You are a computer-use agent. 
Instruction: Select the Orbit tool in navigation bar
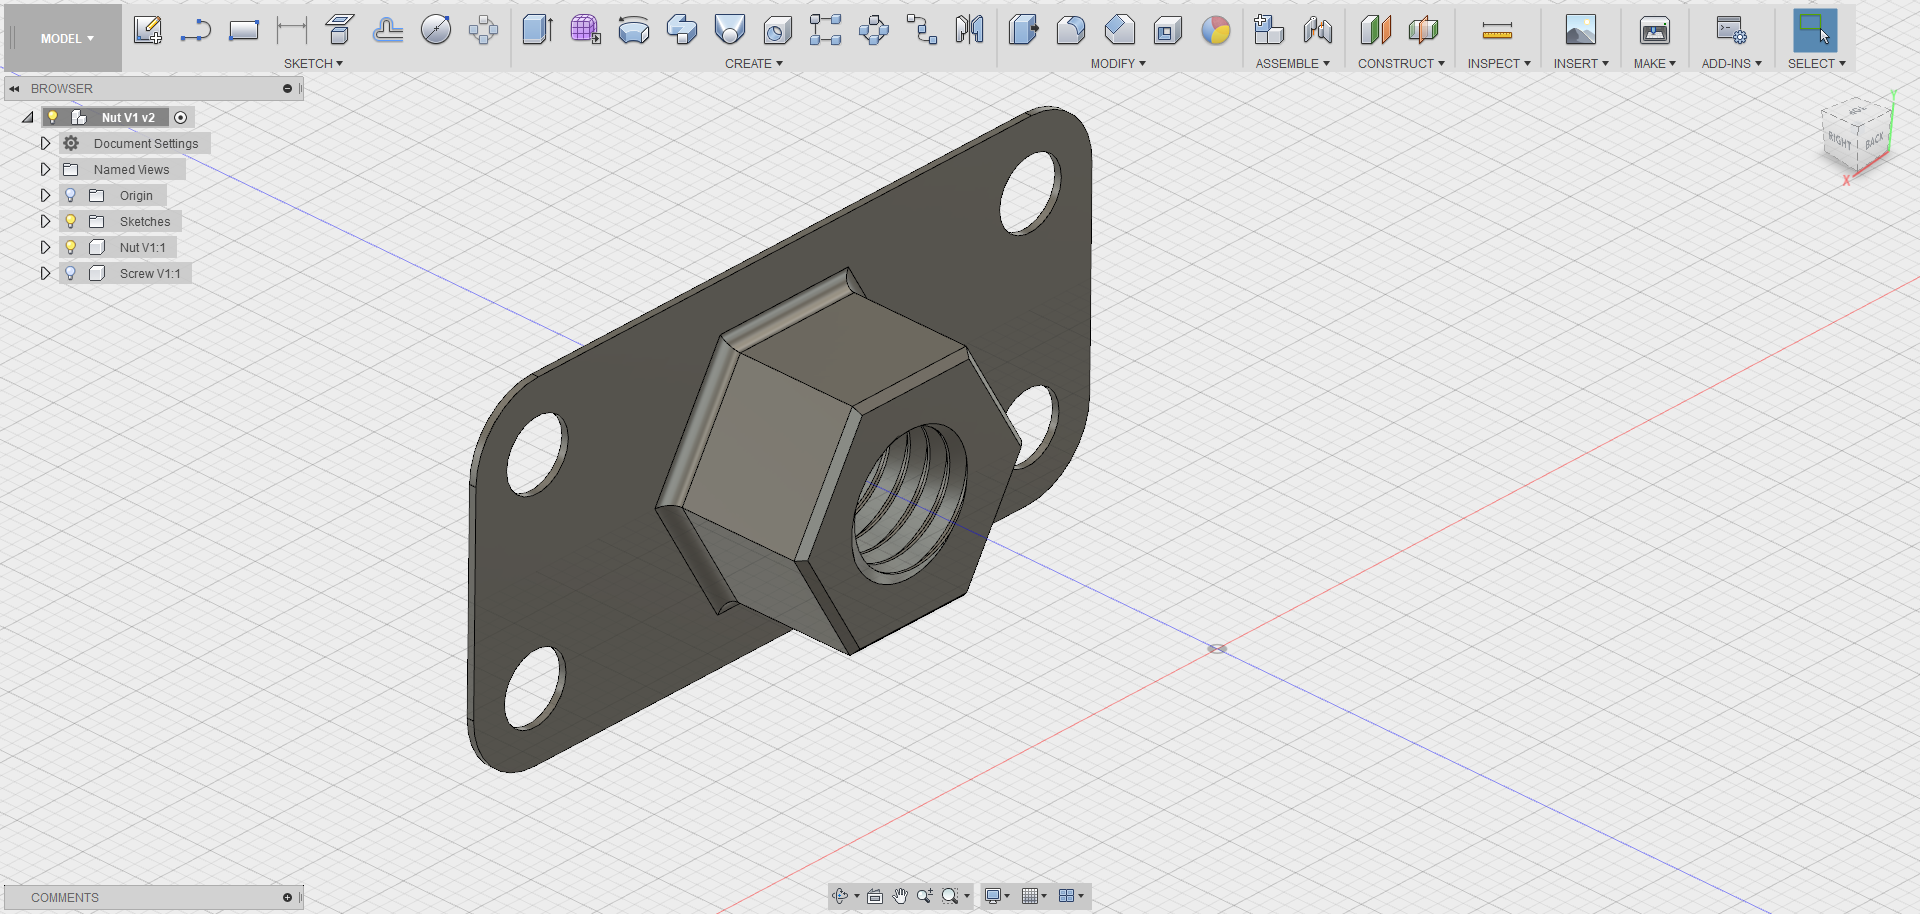coord(838,896)
